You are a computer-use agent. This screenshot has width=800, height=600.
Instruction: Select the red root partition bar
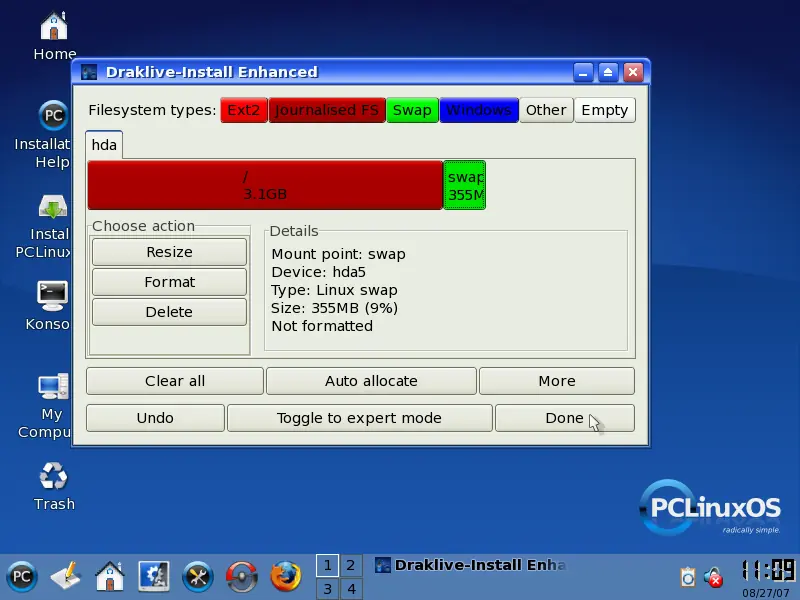click(265, 185)
